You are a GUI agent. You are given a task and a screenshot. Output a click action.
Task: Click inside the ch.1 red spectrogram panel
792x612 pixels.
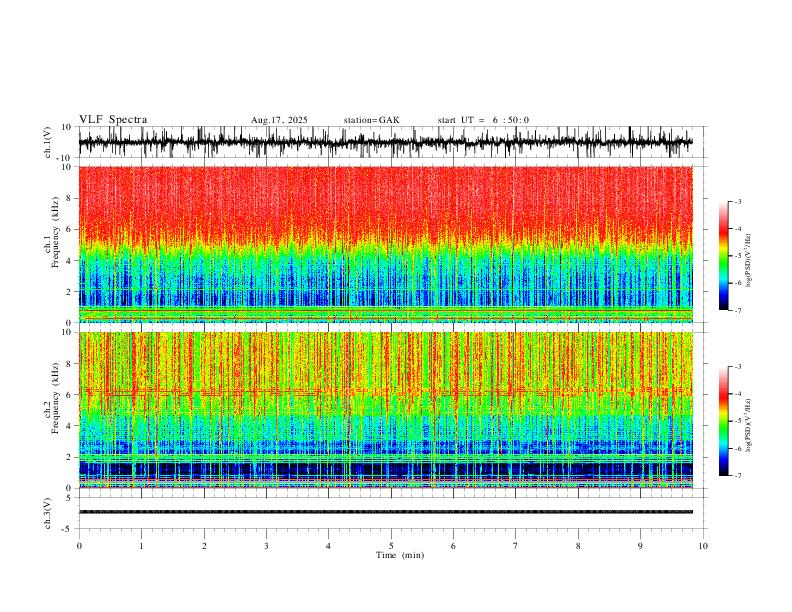click(385, 244)
